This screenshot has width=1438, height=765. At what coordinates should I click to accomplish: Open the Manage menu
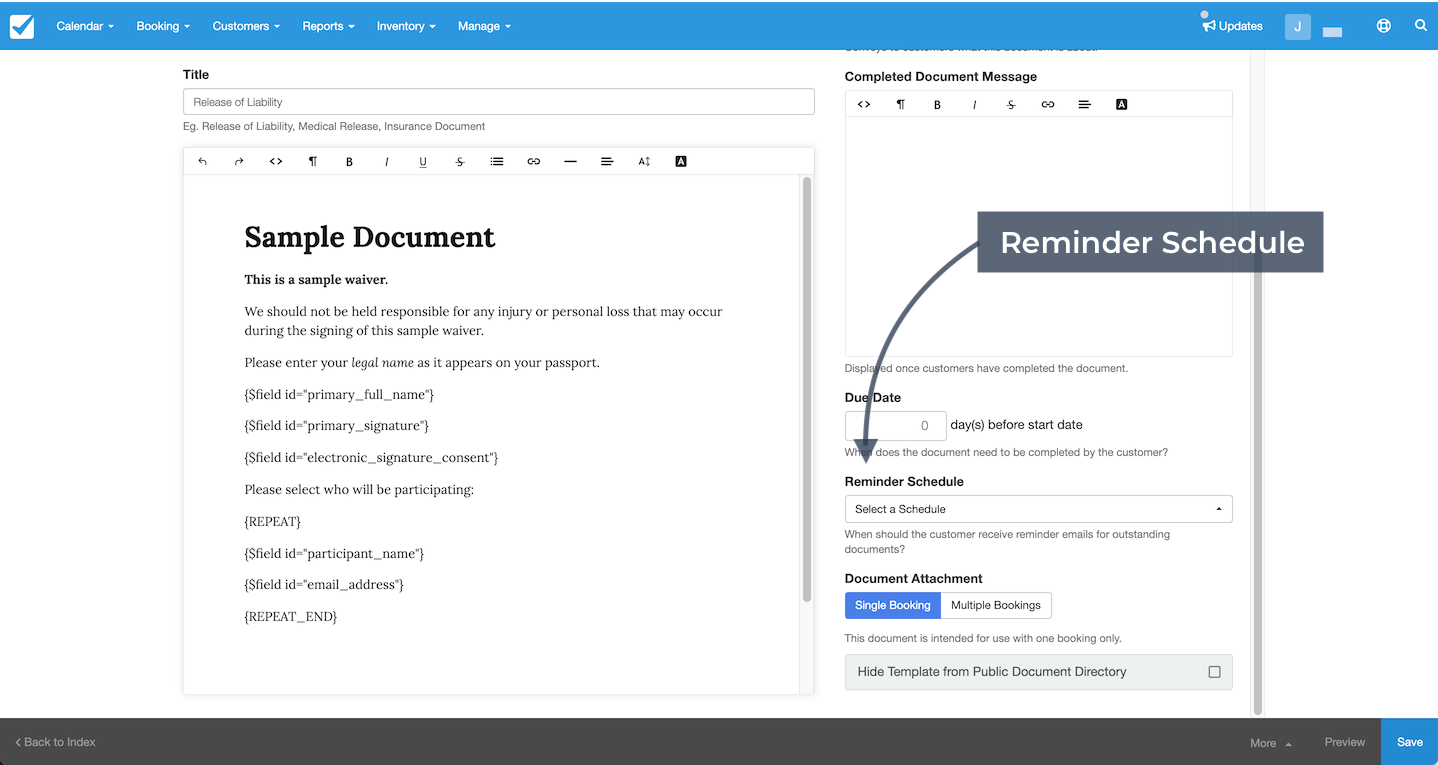pyautogui.click(x=484, y=26)
